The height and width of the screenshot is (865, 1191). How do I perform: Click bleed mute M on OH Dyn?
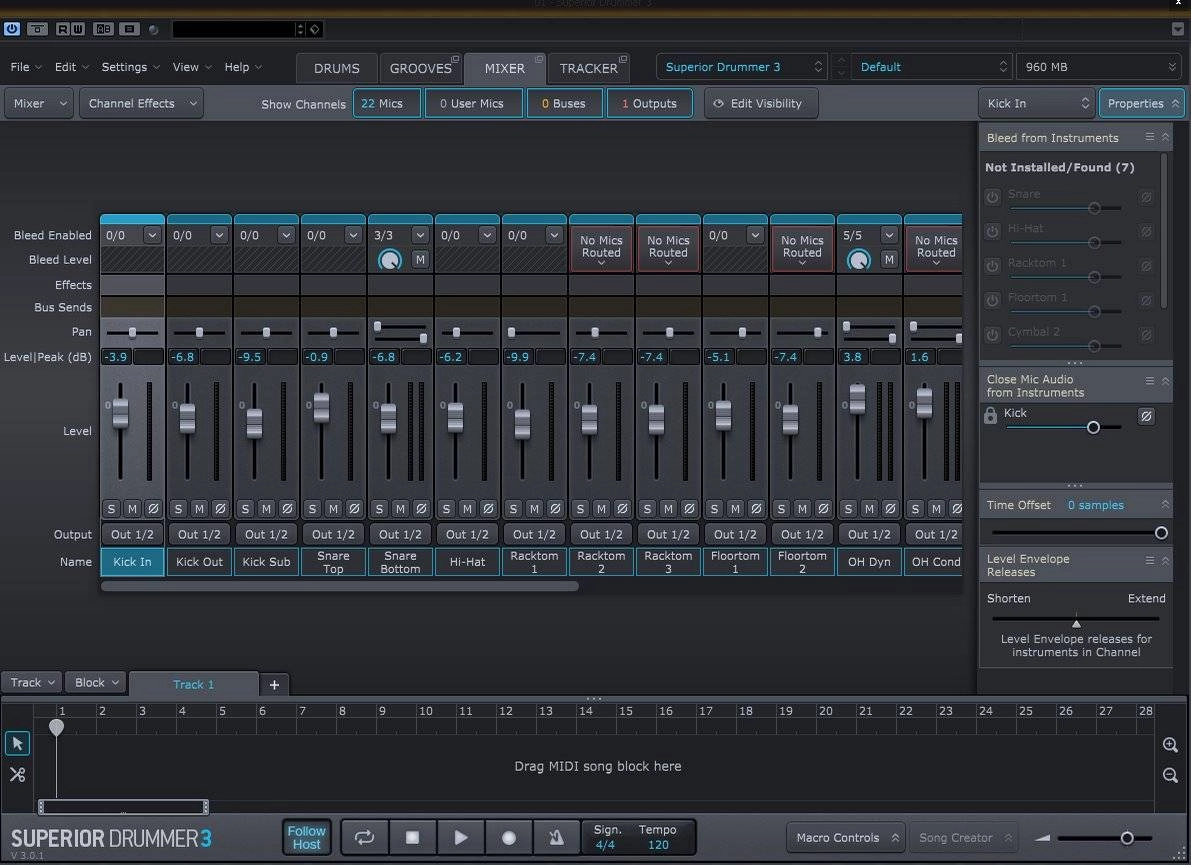click(x=889, y=260)
